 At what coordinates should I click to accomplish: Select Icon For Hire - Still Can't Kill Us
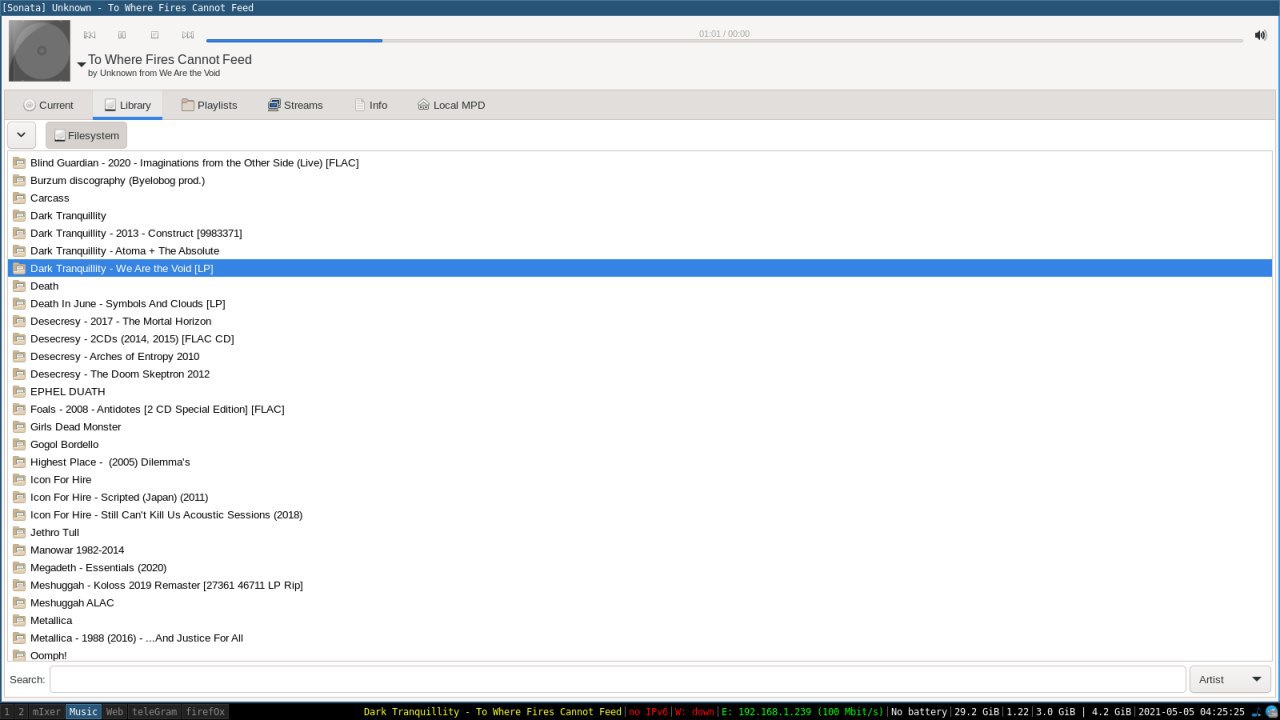(640, 514)
